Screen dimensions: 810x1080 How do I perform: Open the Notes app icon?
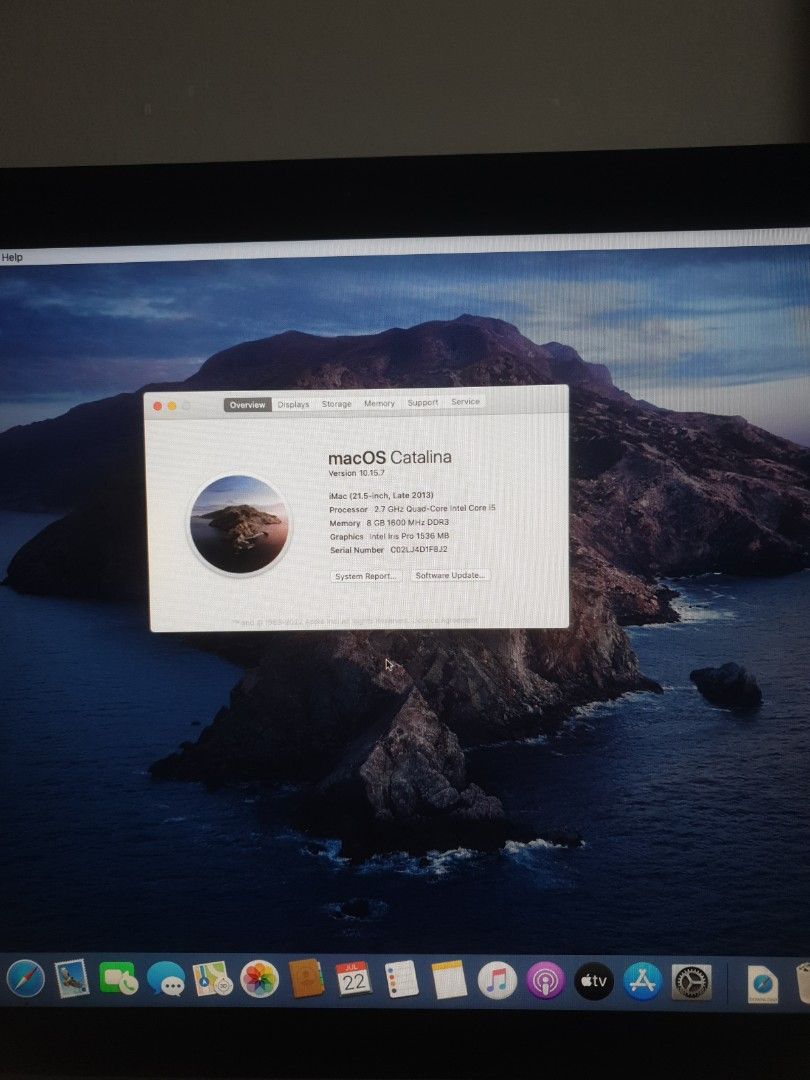449,980
